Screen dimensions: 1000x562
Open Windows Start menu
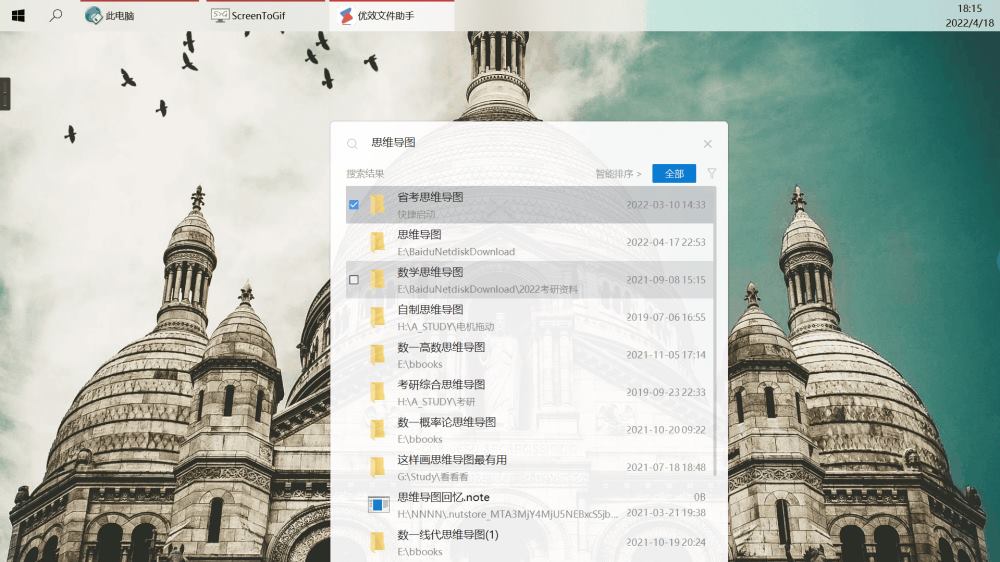pyautogui.click(x=18, y=16)
